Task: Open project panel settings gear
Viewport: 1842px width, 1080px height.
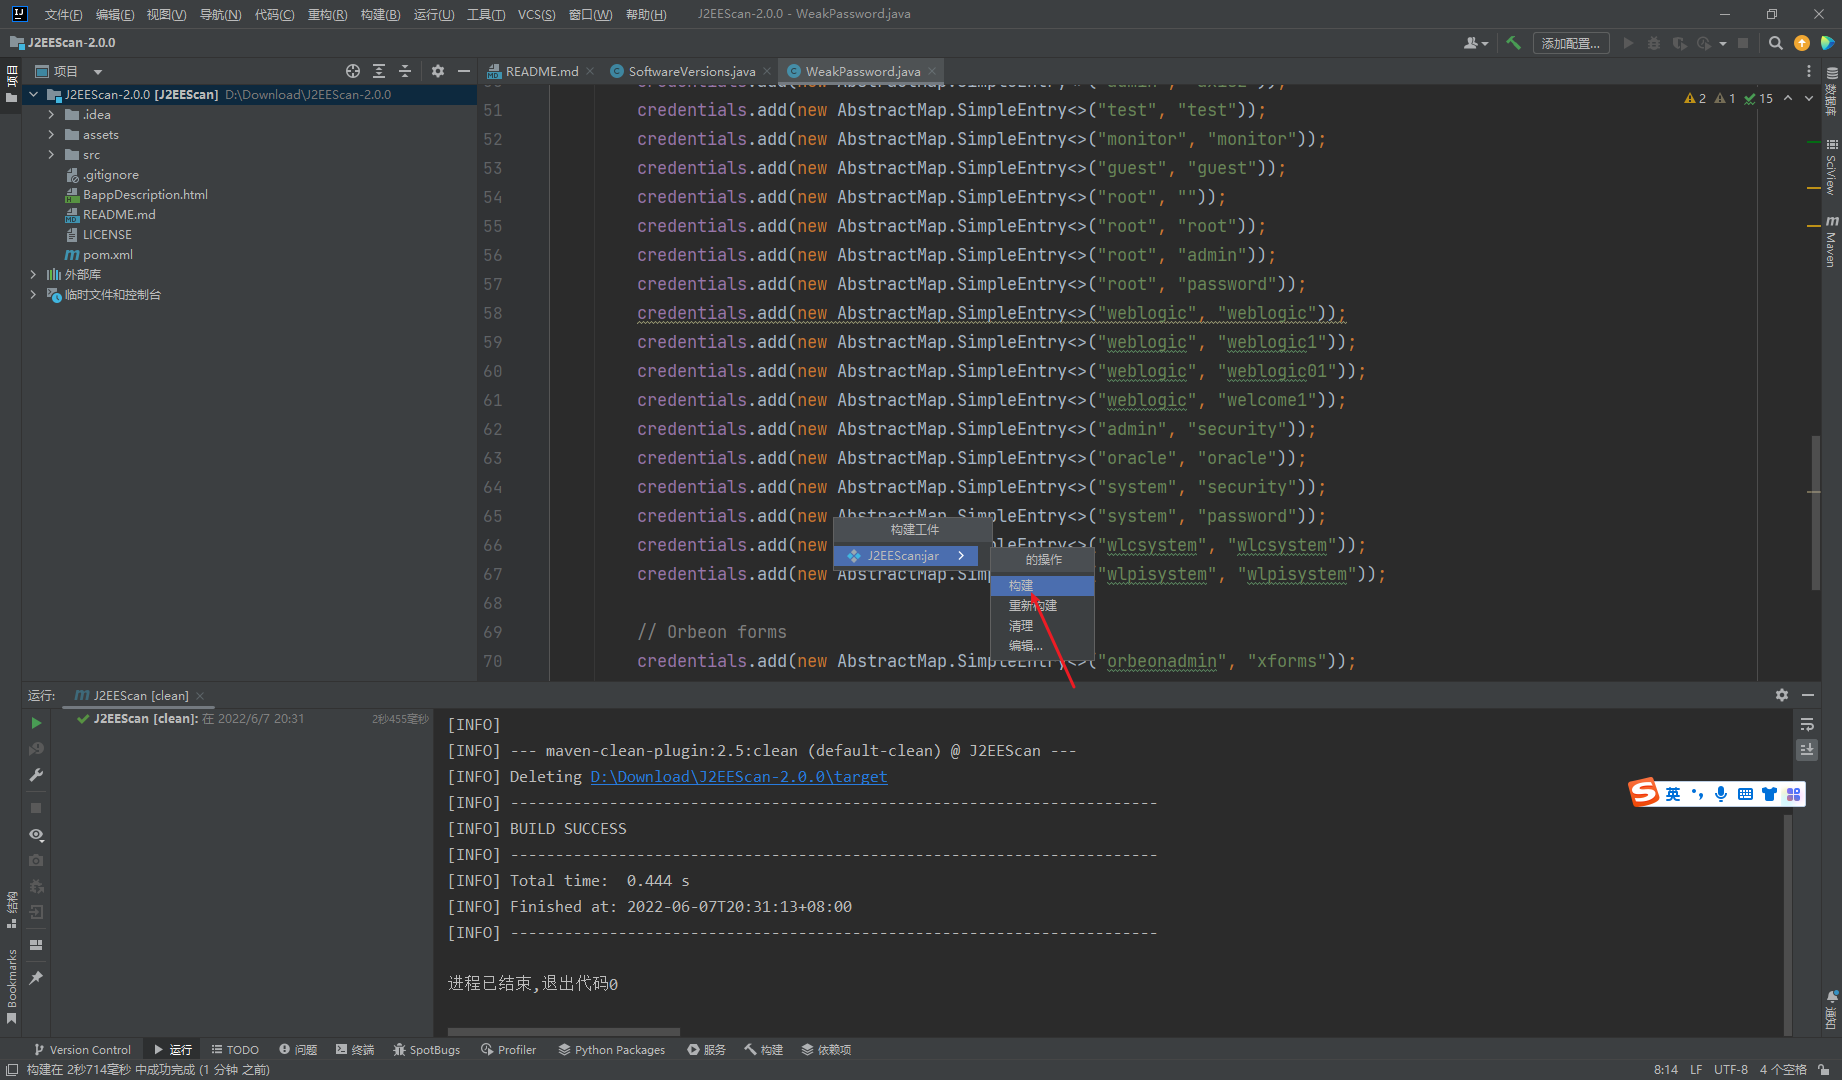Action: 438,71
